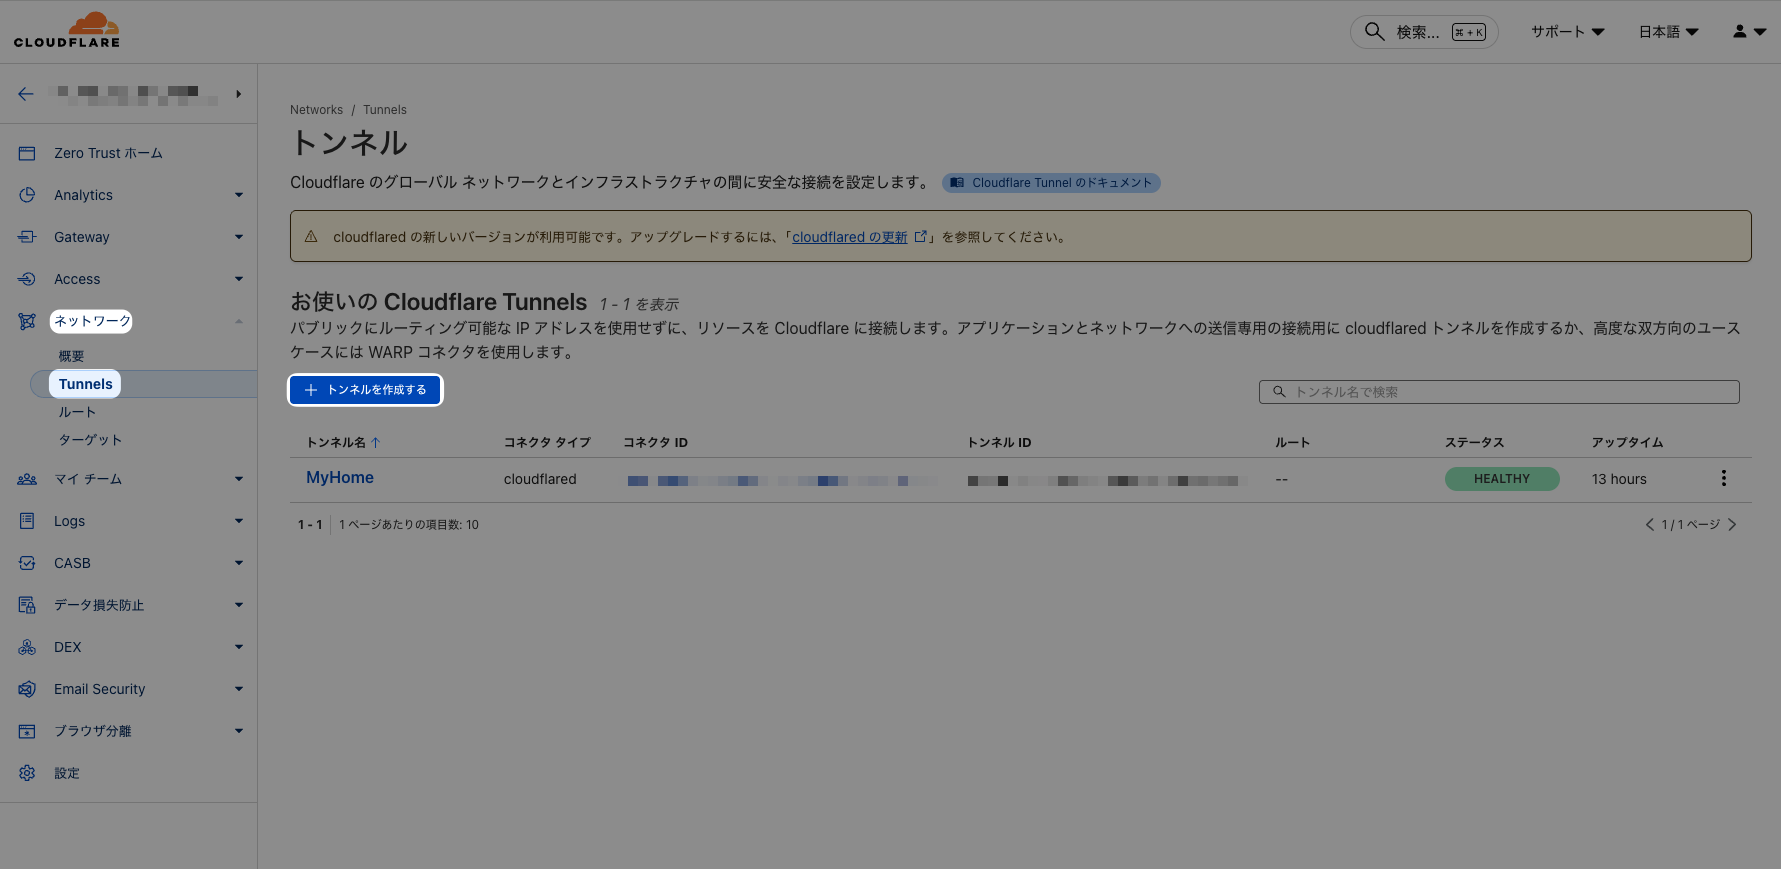Click トンネルを作成する button
The image size is (1781, 869).
pyautogui.click(x=365, y=390)
